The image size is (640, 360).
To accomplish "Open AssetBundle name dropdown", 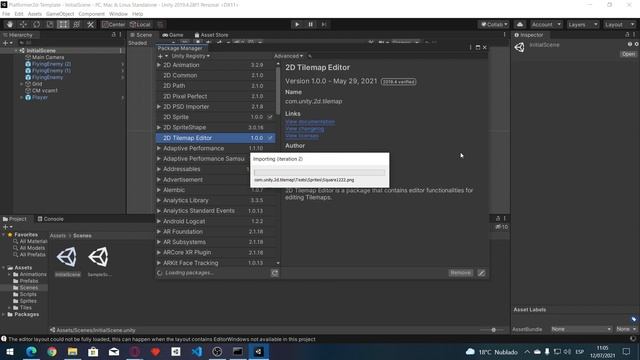I will click(581, 329).
